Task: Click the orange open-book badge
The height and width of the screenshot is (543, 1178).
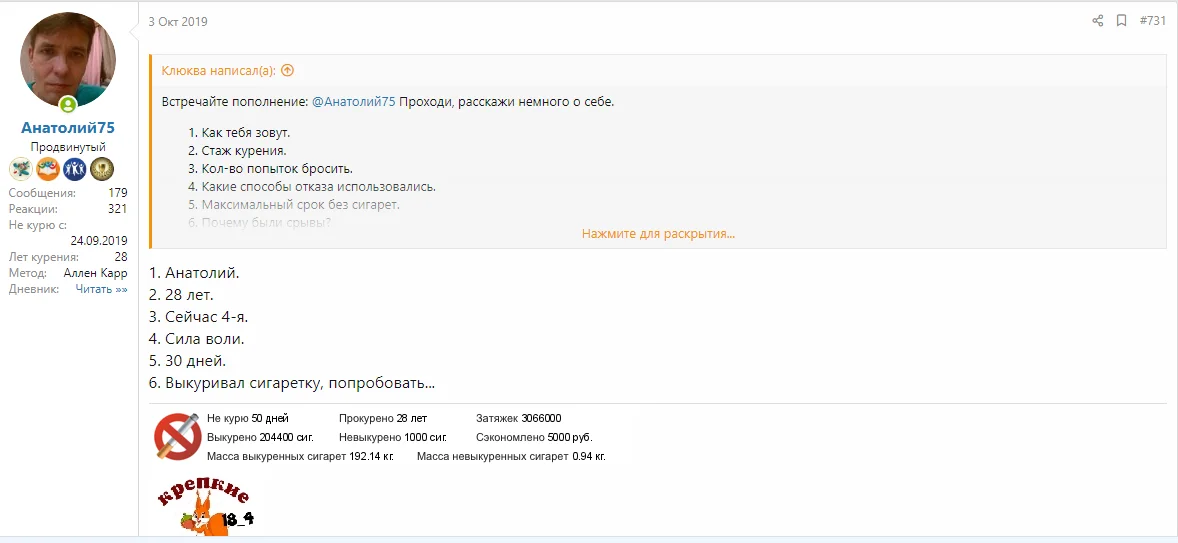Action: pyautogui.click(x=47, y=169)
